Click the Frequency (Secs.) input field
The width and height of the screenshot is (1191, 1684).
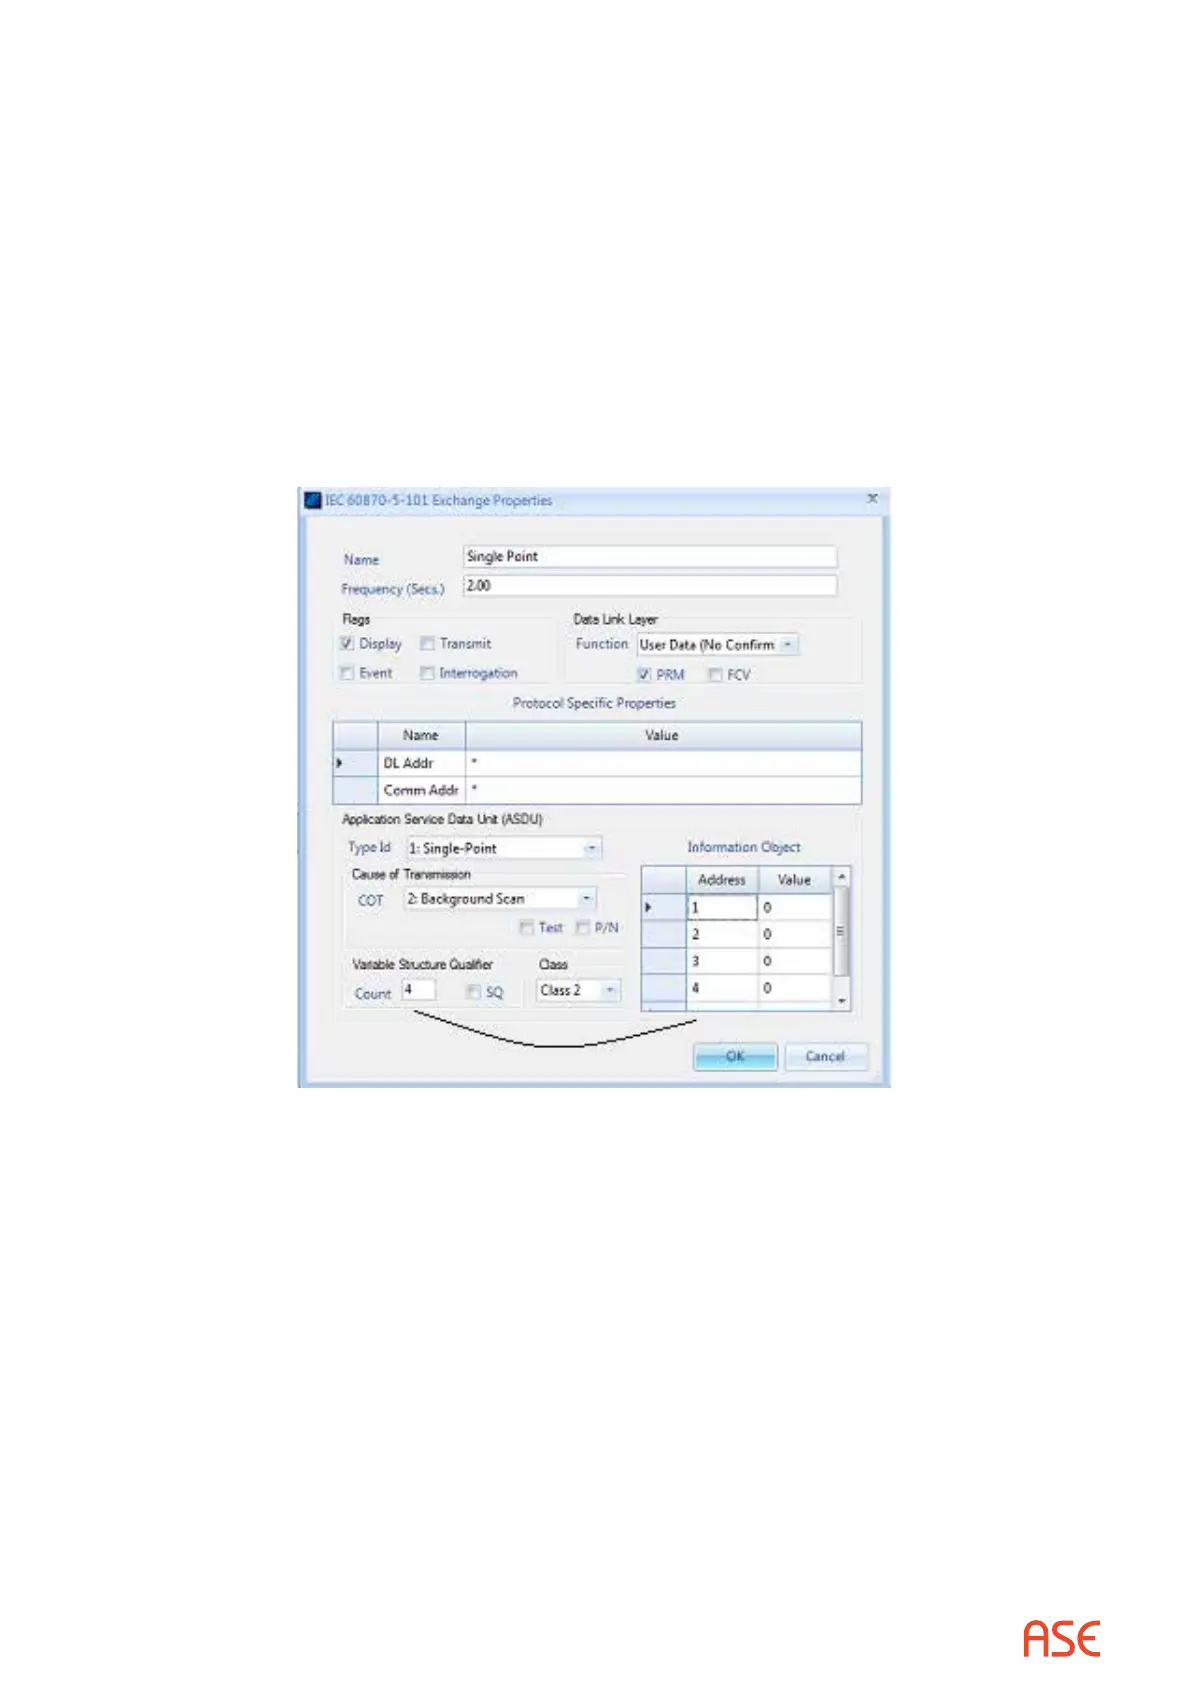coord(650,586)
